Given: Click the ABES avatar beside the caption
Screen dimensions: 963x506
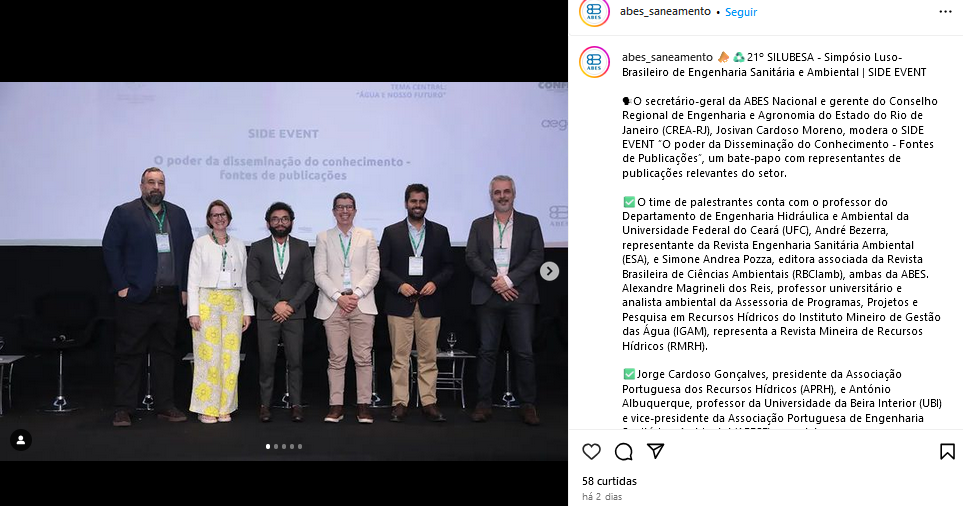Looking at the screenshot, I should 594,62.
